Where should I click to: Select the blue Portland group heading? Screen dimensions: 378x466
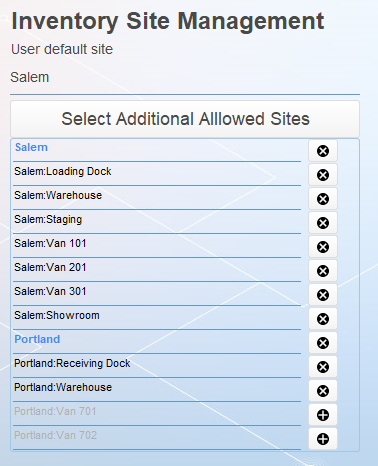(x=37, y=339)
